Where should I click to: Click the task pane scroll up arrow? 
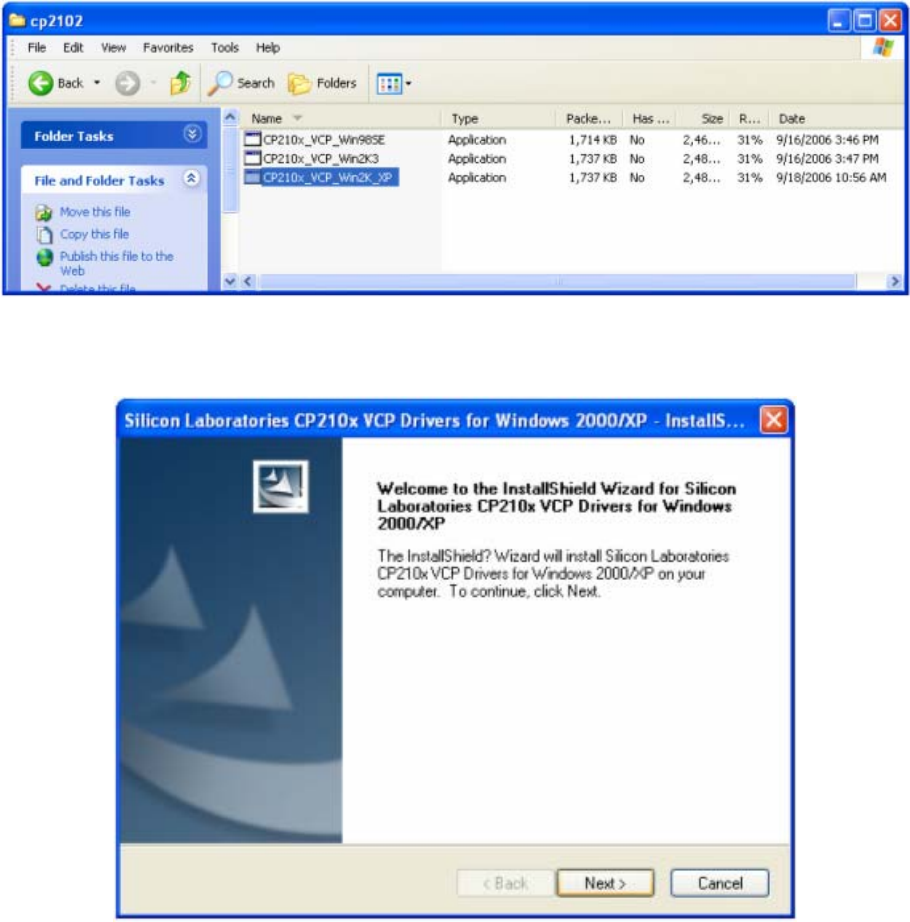[230, 116]
